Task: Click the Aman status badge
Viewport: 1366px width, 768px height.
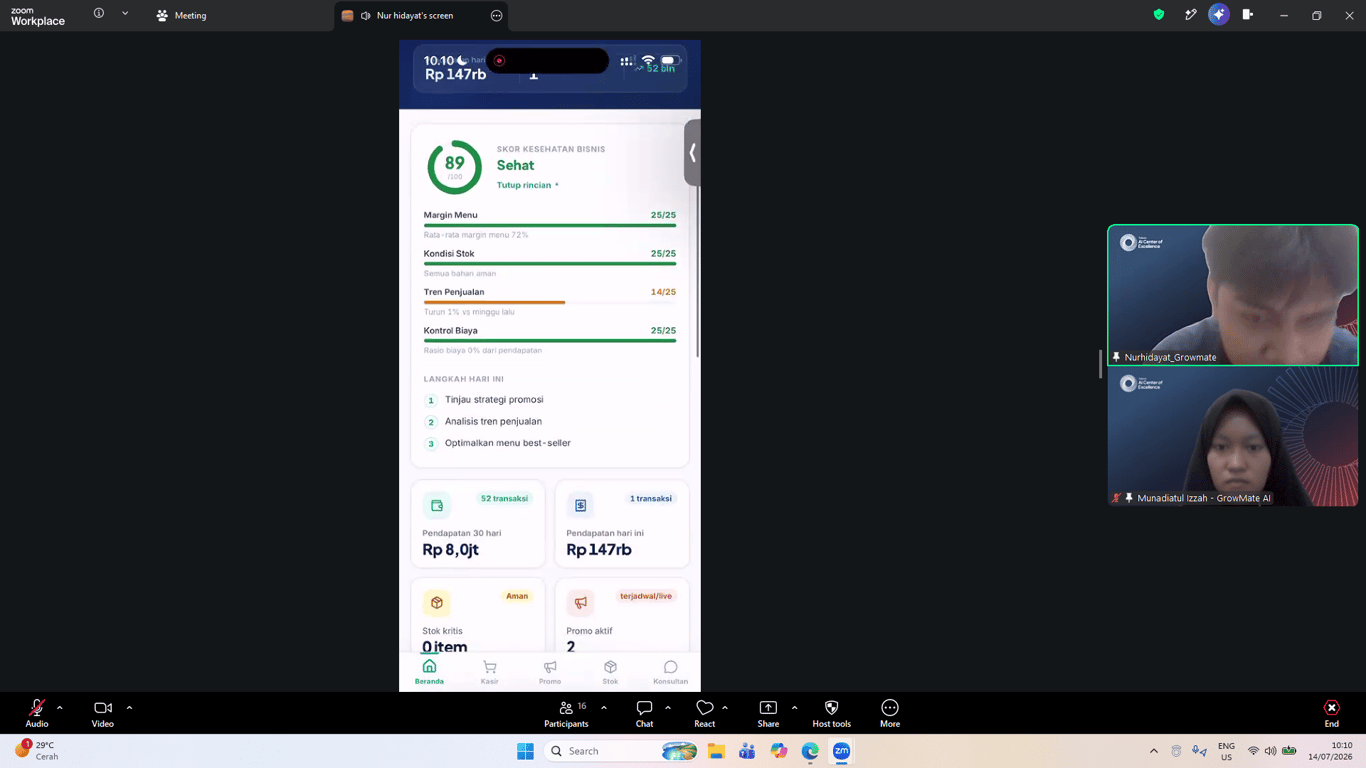Action: point(517,596)
